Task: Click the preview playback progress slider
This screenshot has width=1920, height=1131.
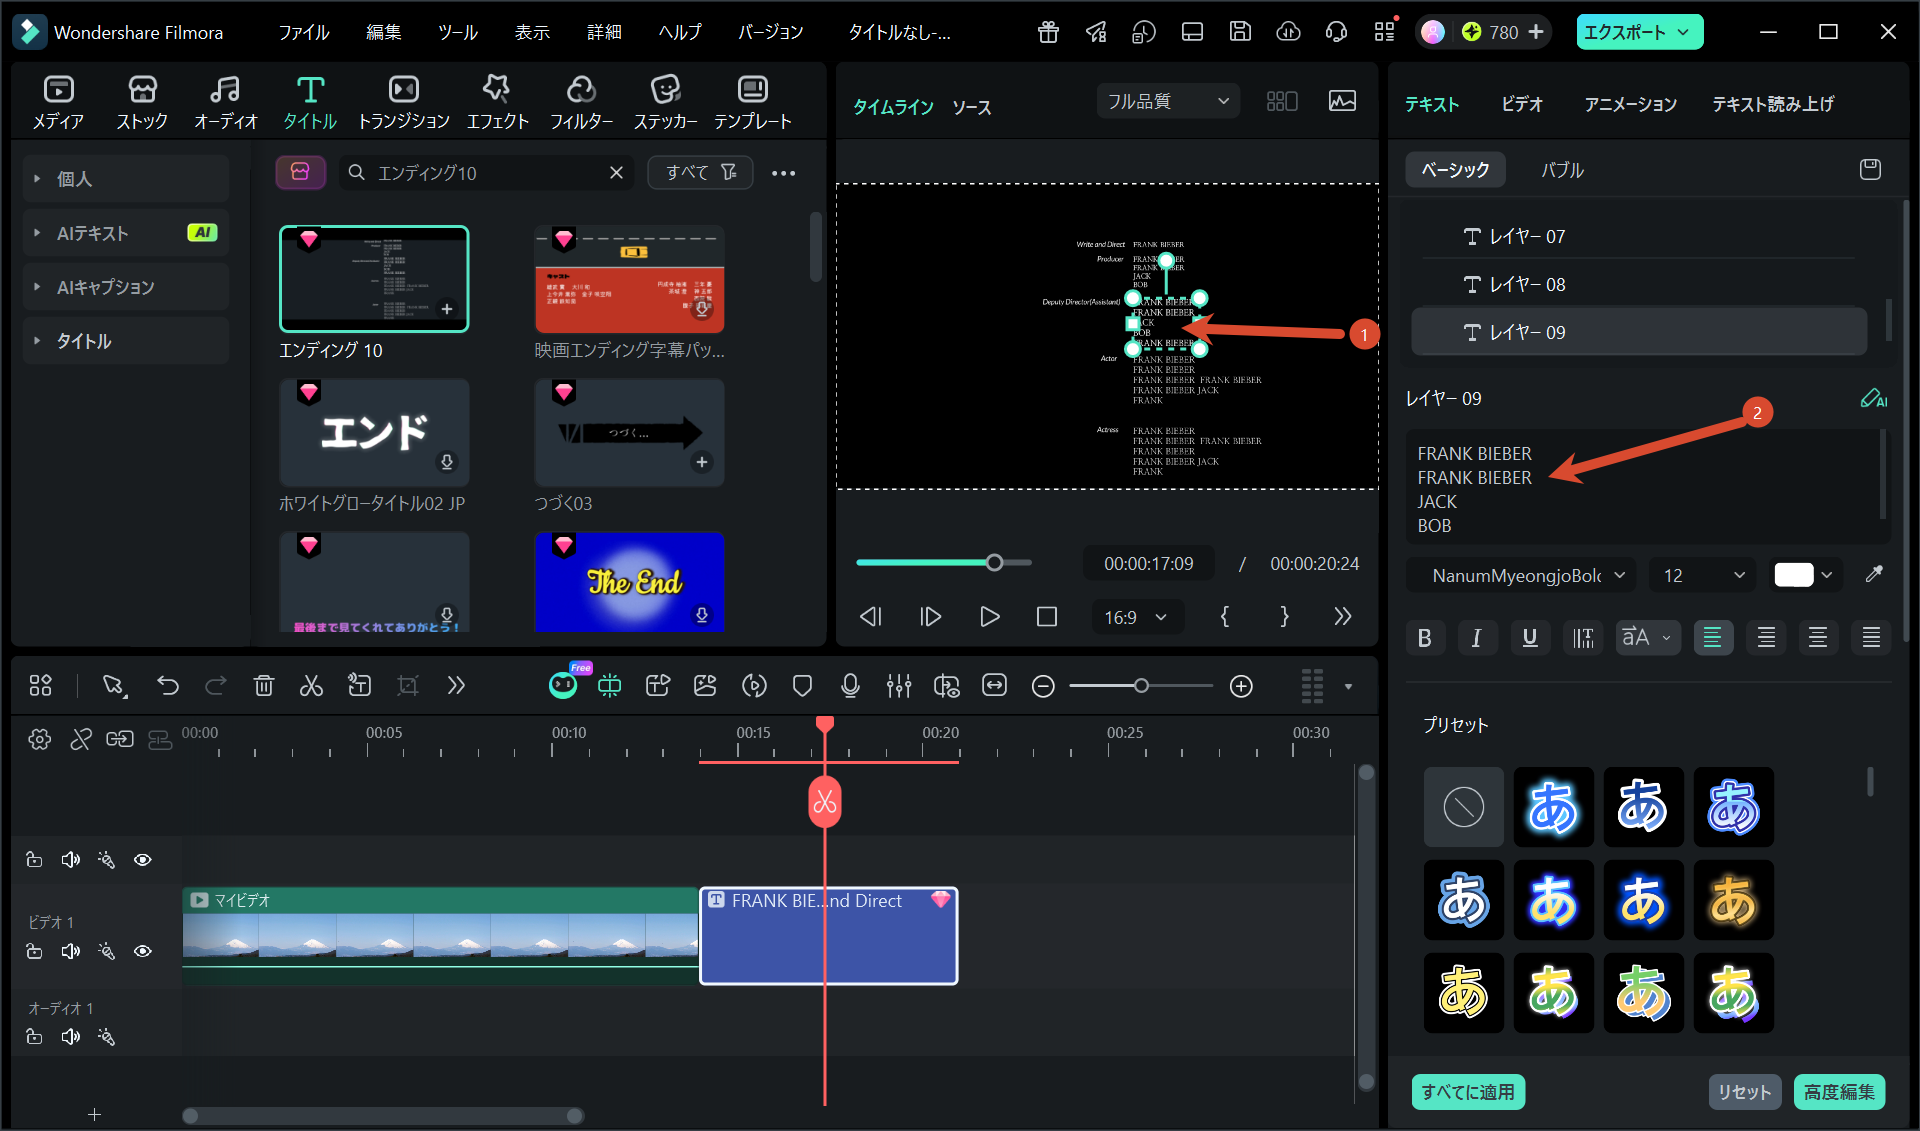Action: (944, 563)
